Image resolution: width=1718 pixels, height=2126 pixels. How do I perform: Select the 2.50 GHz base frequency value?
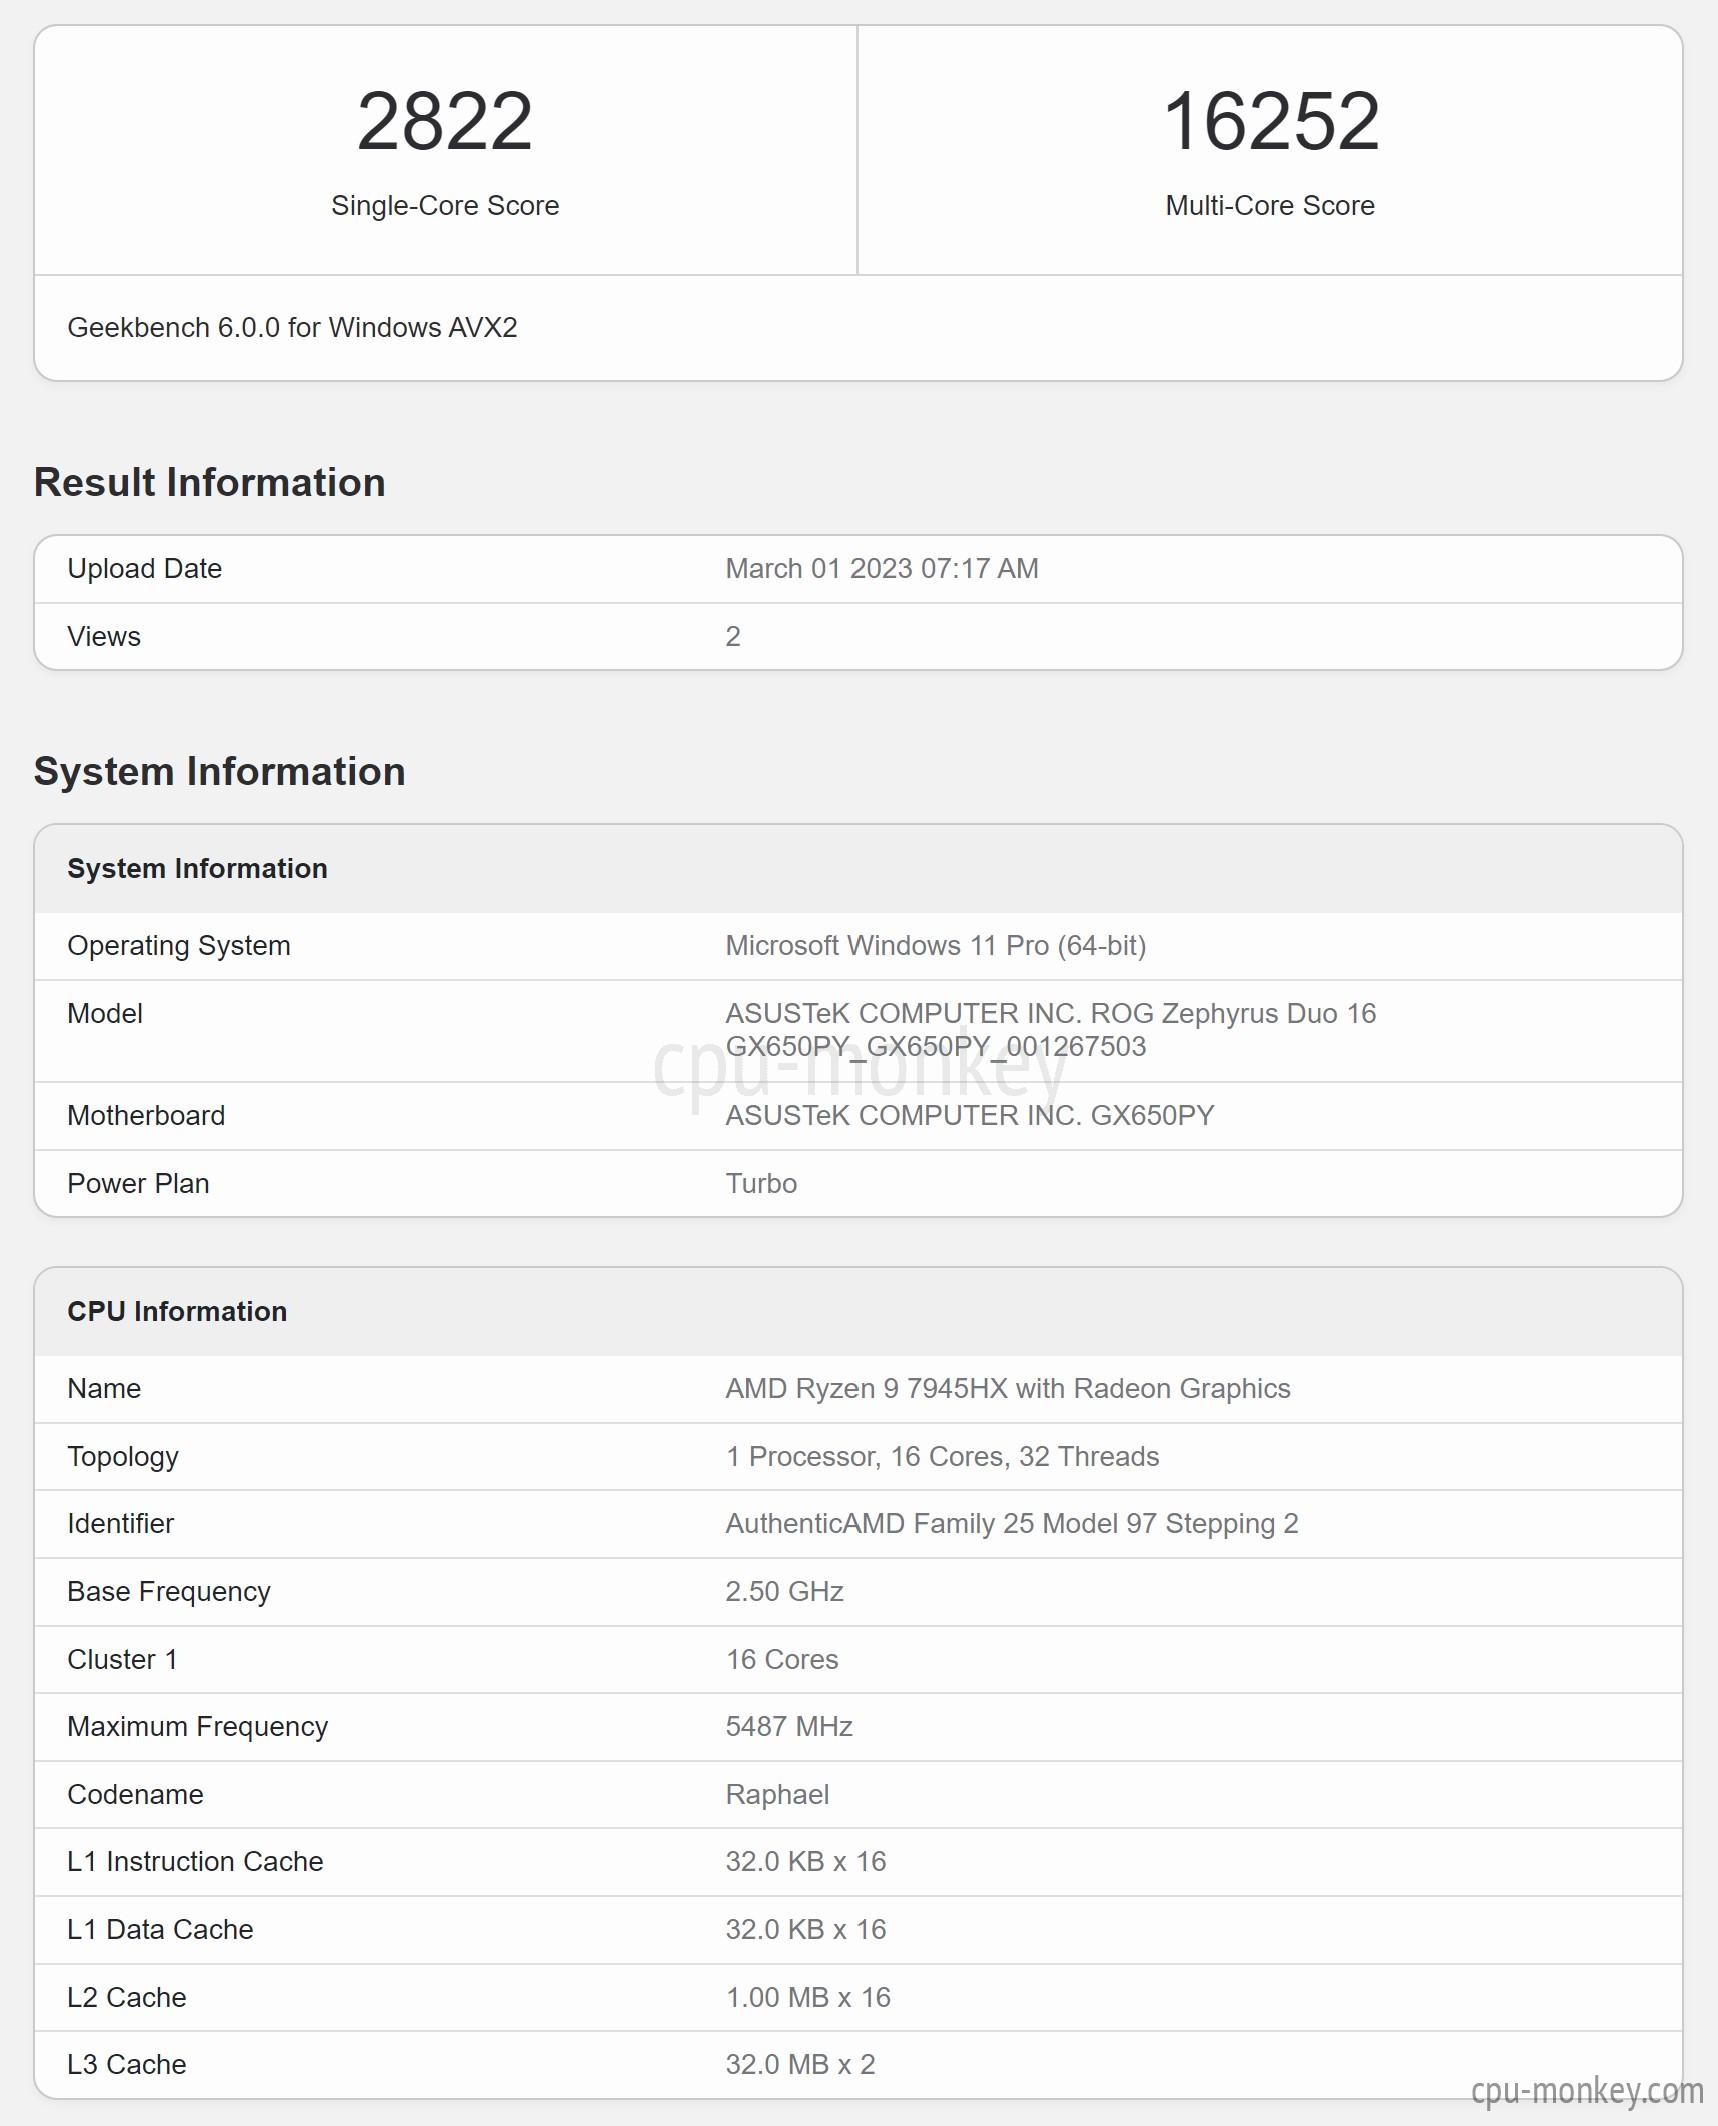pos(785,1592)
